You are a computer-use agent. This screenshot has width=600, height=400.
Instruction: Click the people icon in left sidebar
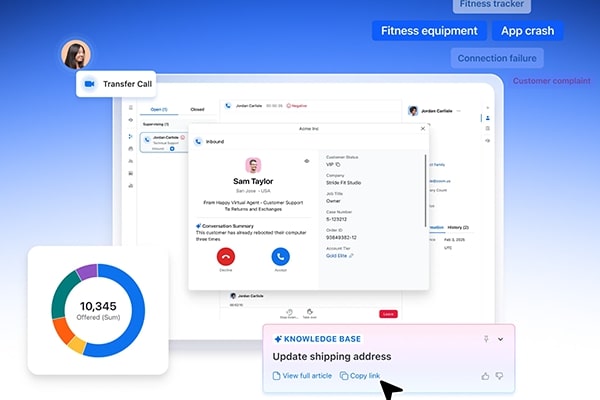(130, 161)
